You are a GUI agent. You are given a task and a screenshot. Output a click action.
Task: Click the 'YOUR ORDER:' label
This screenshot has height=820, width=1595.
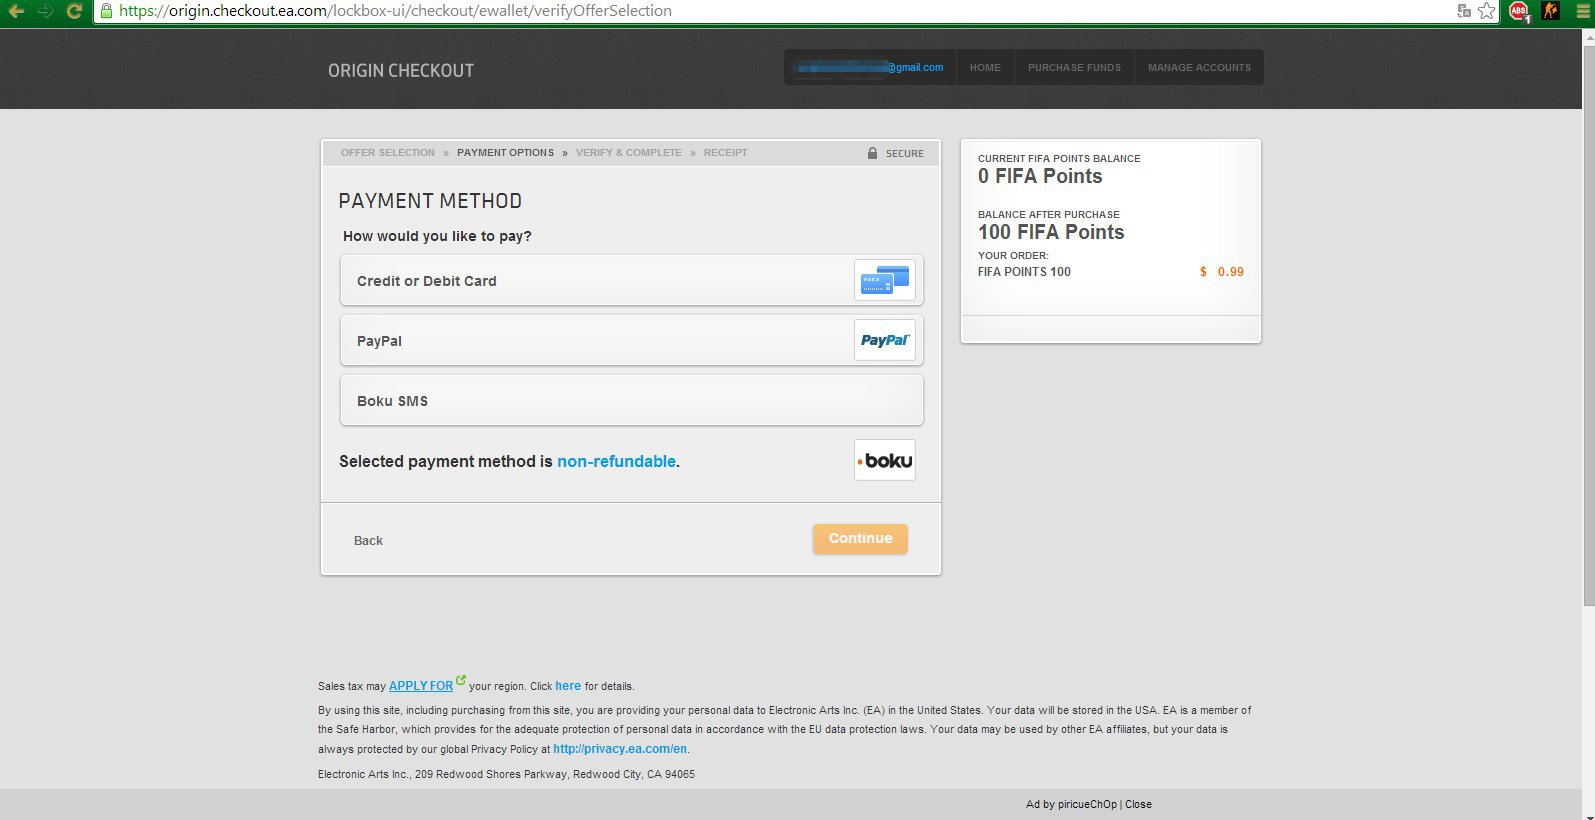tap(1013, 256)
